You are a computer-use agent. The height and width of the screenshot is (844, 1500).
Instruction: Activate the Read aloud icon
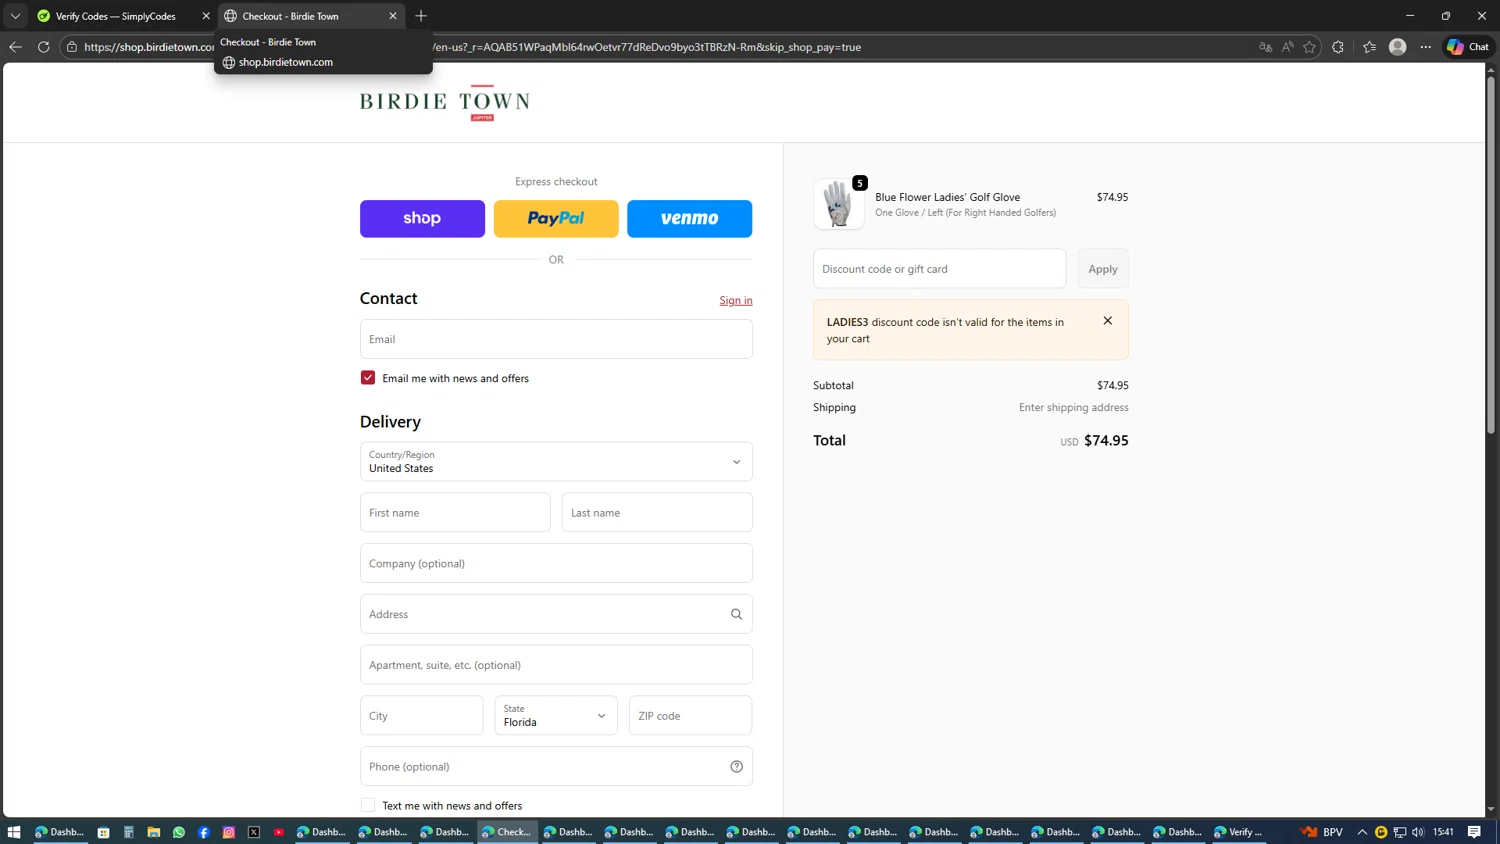click(x=1287, y=47)
